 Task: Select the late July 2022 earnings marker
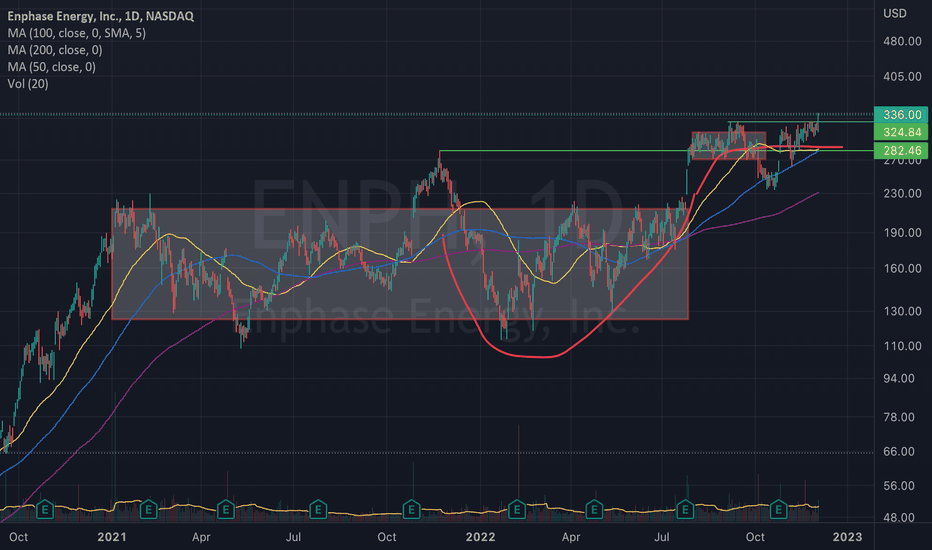[685, 510]
